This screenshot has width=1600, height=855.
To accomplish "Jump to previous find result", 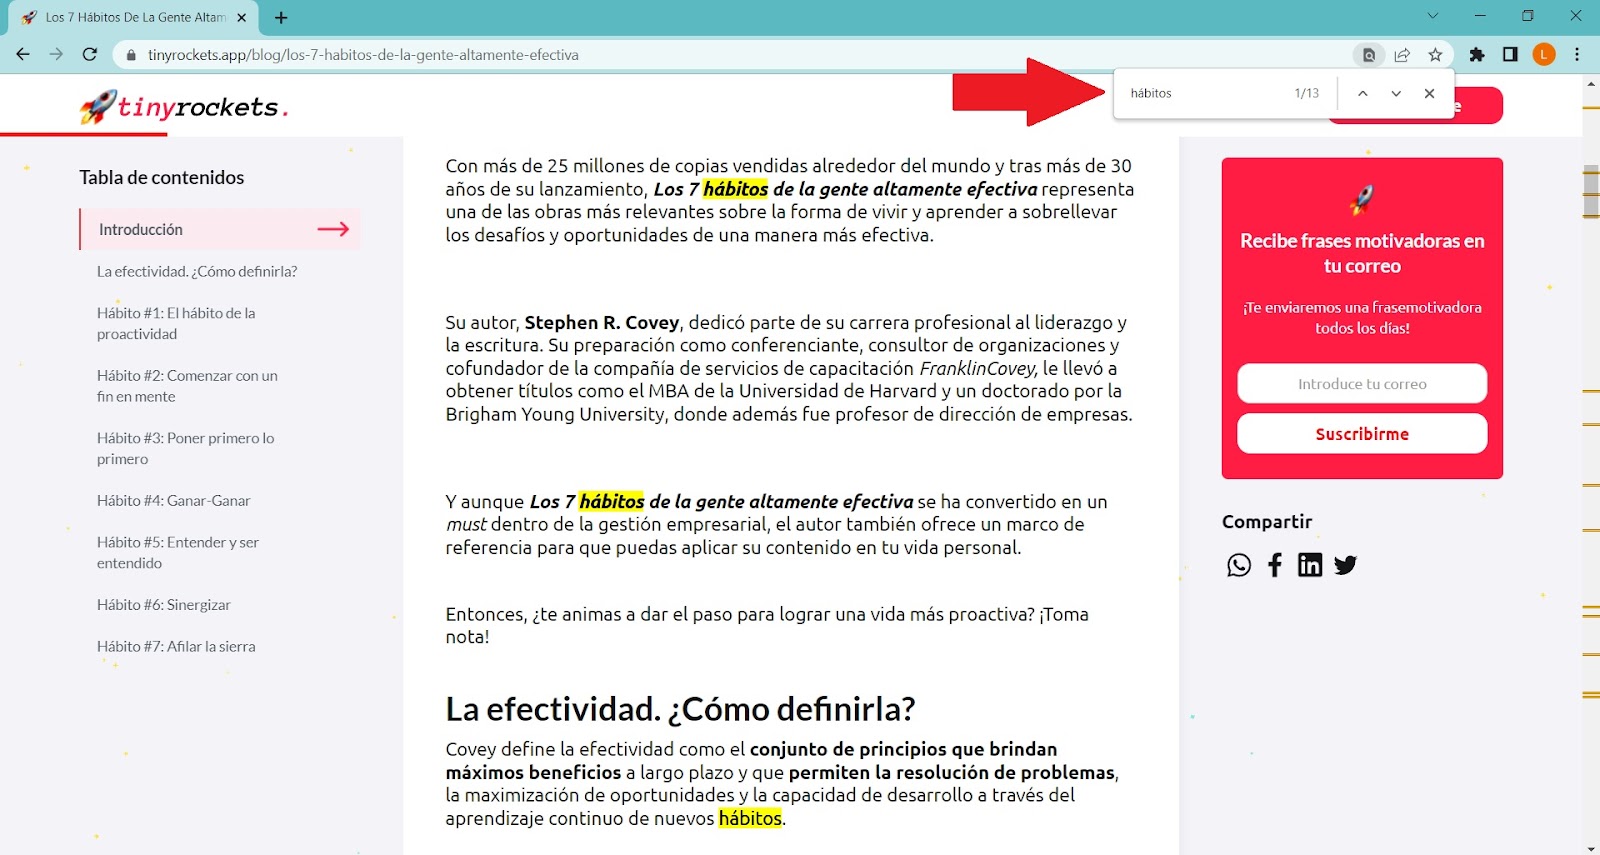I will click(1362, 93).
